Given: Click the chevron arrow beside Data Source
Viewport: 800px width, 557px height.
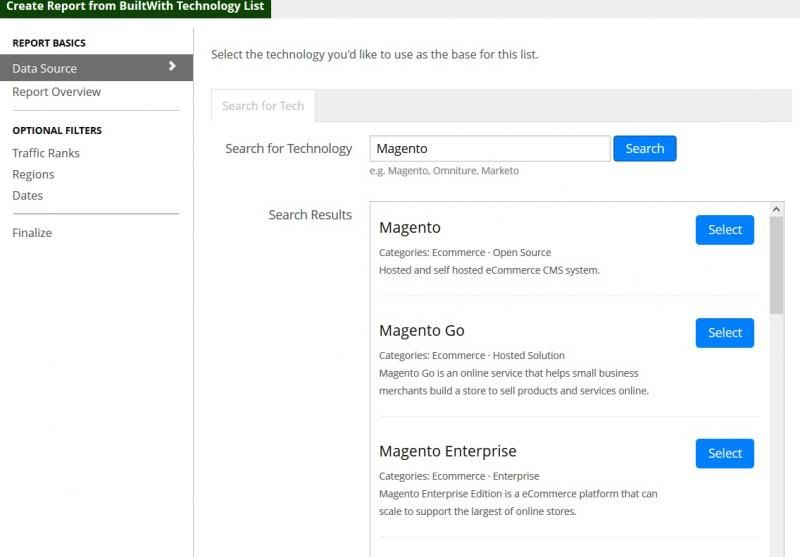Looking at the screenshot, I should point(172,66).
